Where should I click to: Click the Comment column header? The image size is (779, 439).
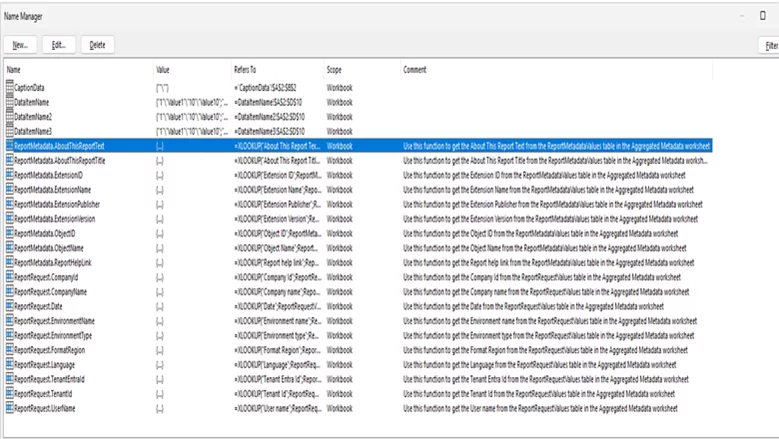(x=415, y=70)
